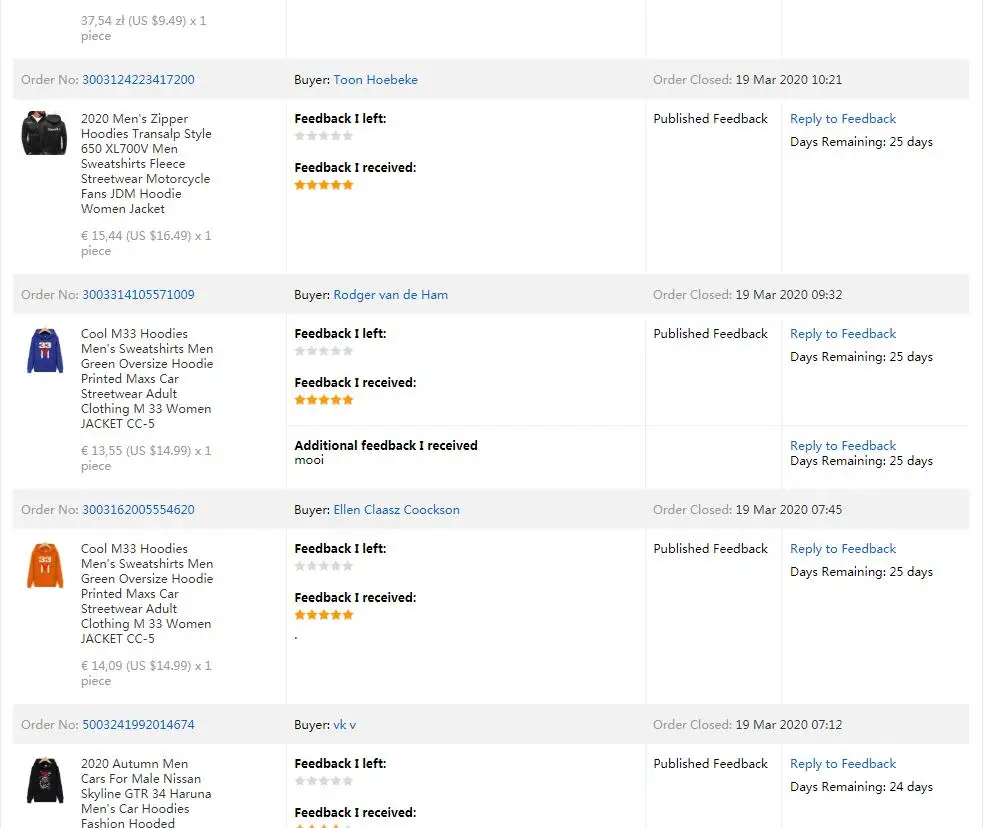Image resolution: width=983 pixels, height=828 pixels.
Task: Open order number 5003241992014674
Action: (x=138, y=725)
